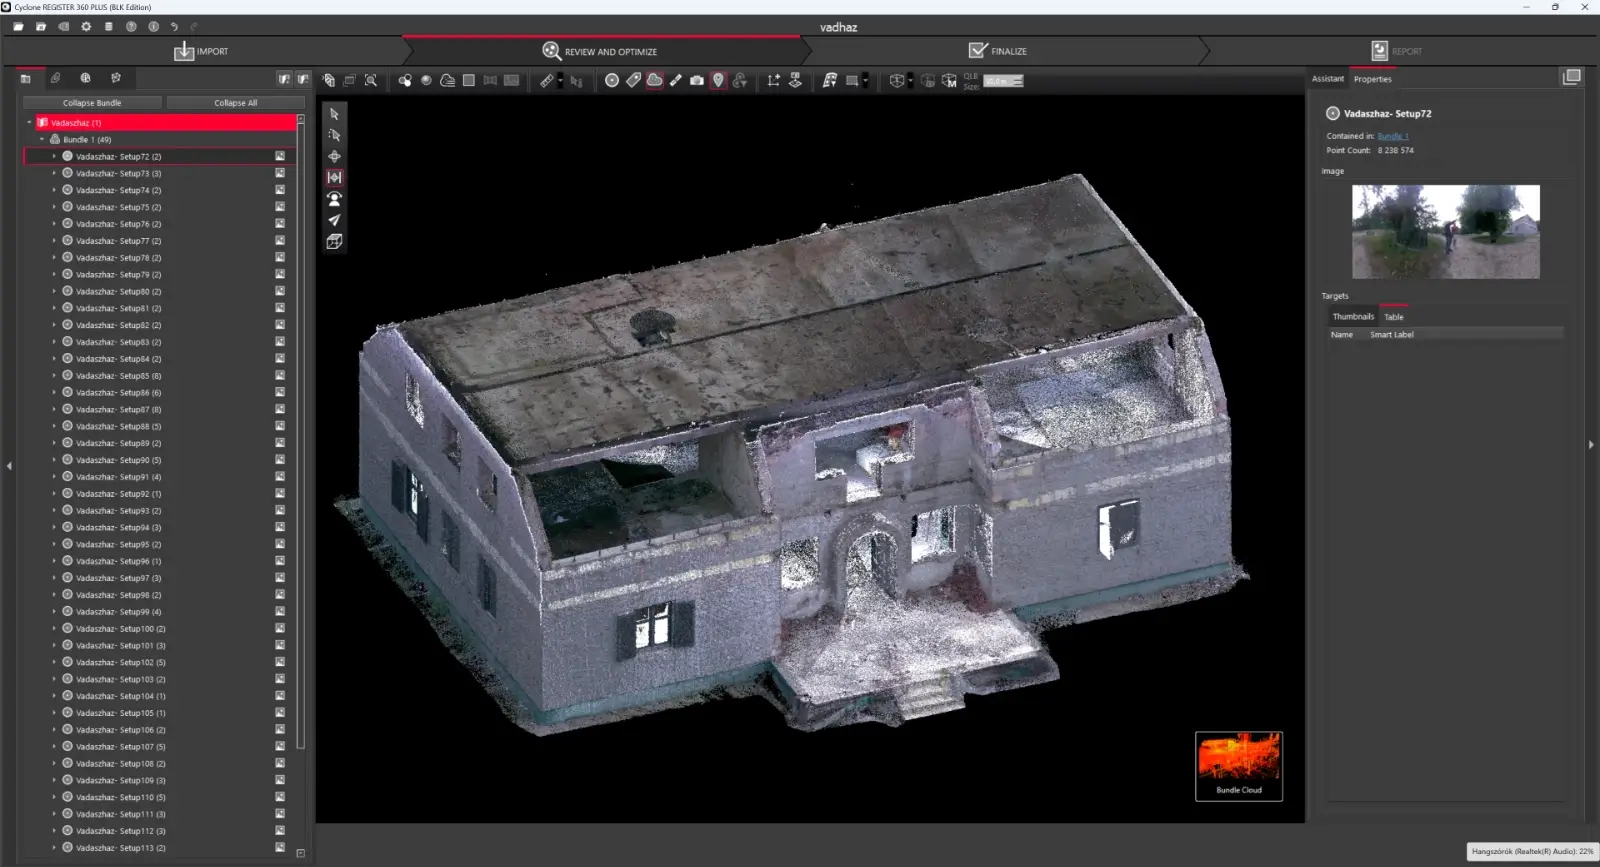Select the measure ruler tool
Screen dimensions: 1600x867
547,80
